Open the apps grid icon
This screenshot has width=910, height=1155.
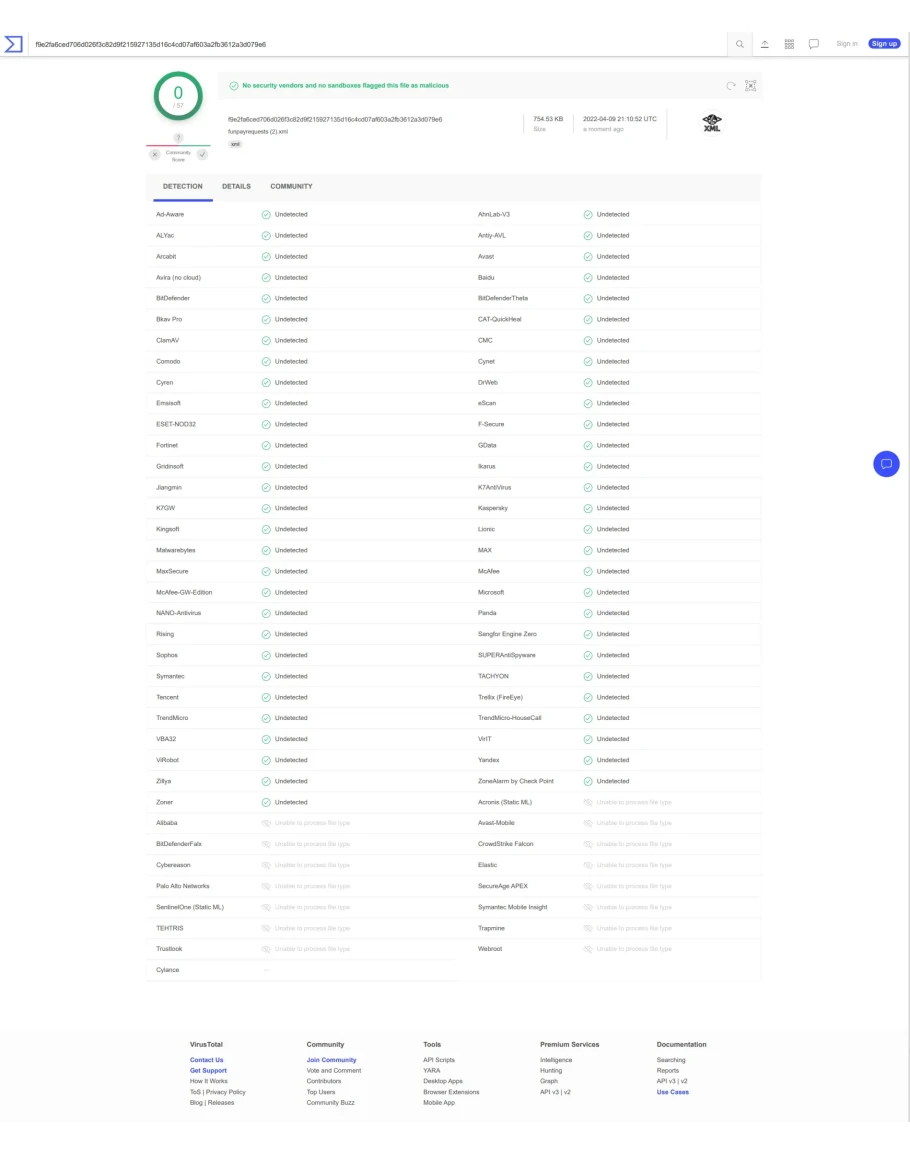point(789,44)
